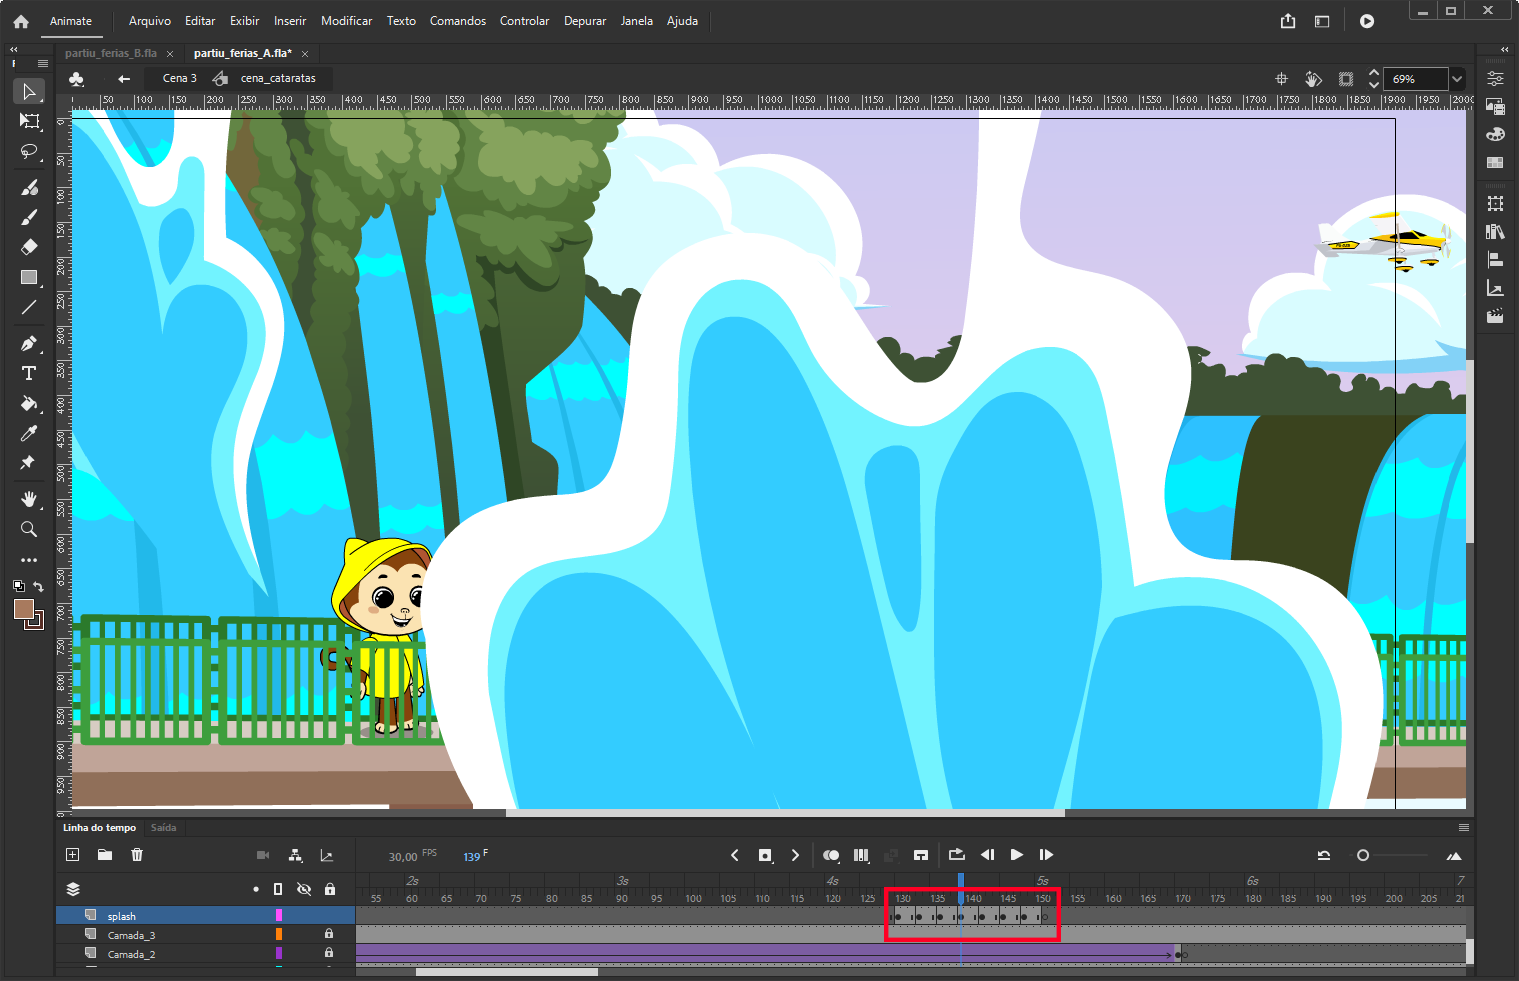Select the splash layer in timeline

pos(122,916)
